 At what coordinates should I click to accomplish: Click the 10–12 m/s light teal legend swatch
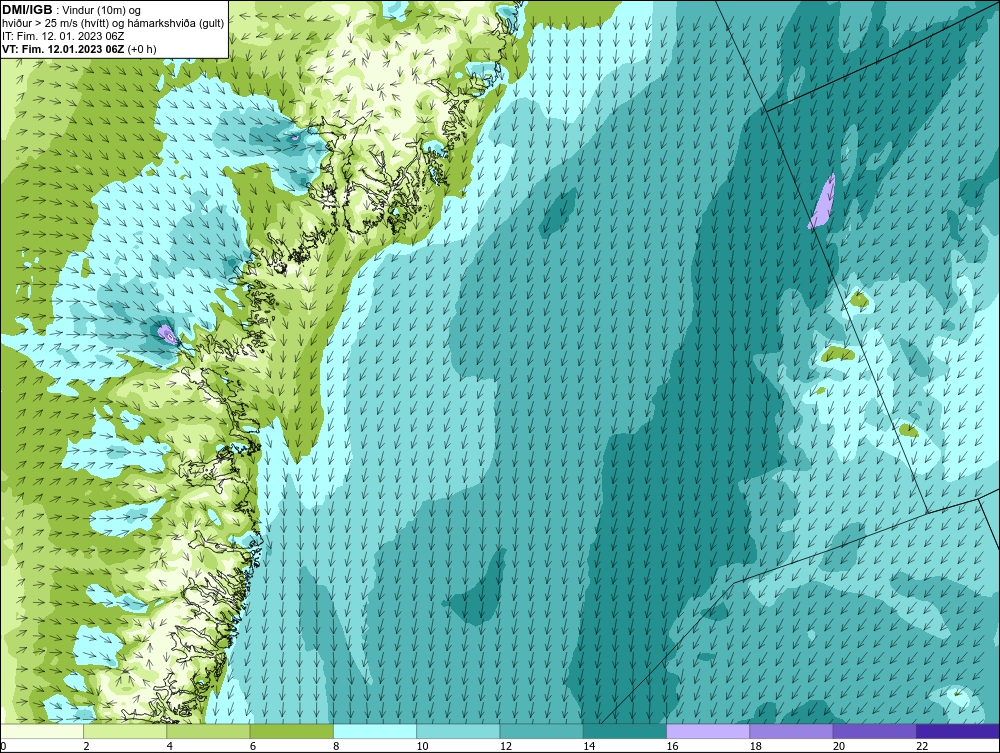tap(458, 731)
